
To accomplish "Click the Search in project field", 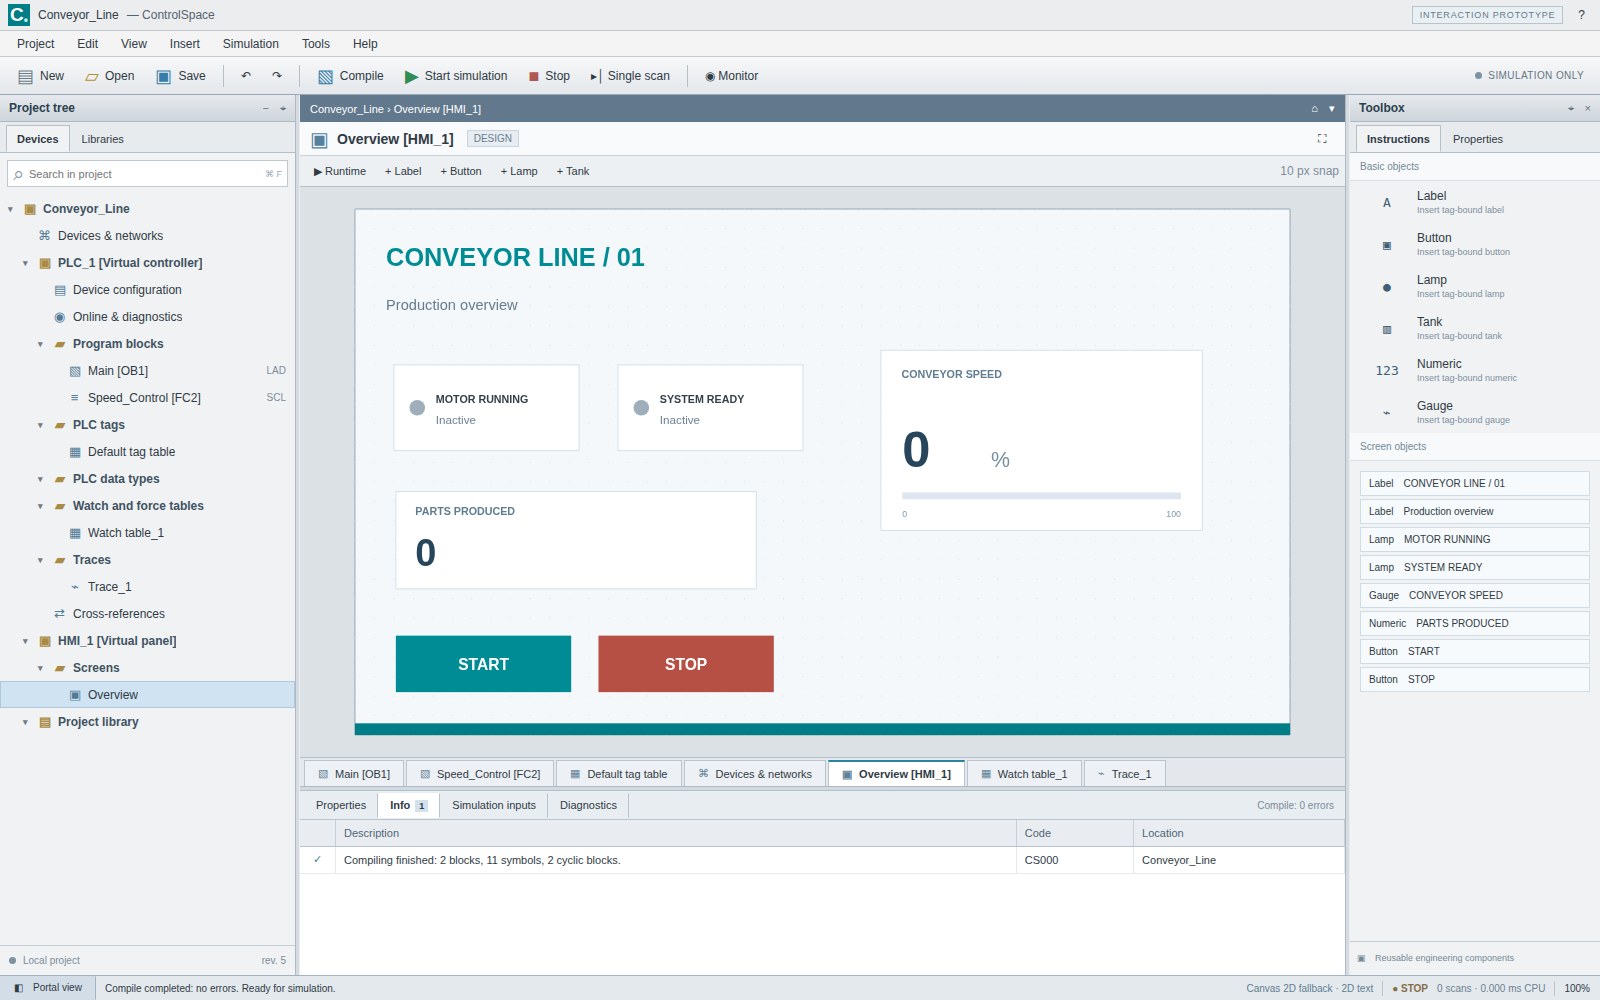I will (x=148, y=174).
